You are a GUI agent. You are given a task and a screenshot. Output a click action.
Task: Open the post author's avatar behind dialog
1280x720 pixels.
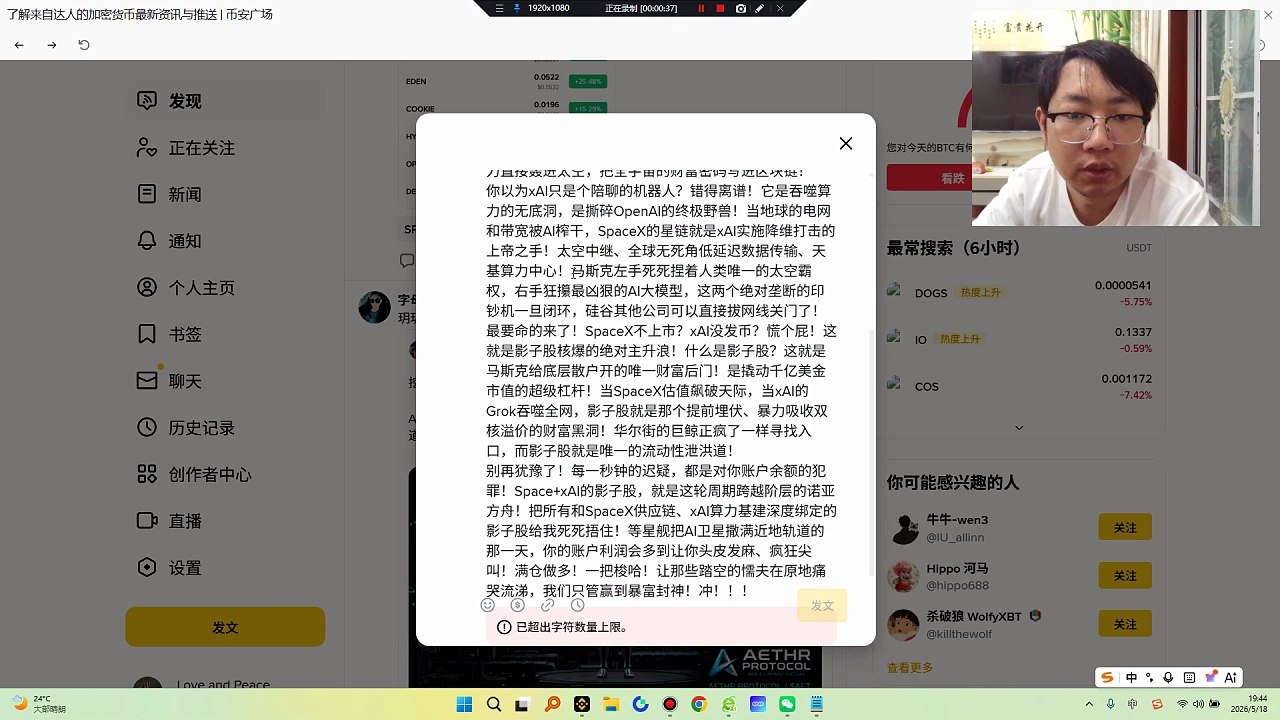click(x=375, y=308)
